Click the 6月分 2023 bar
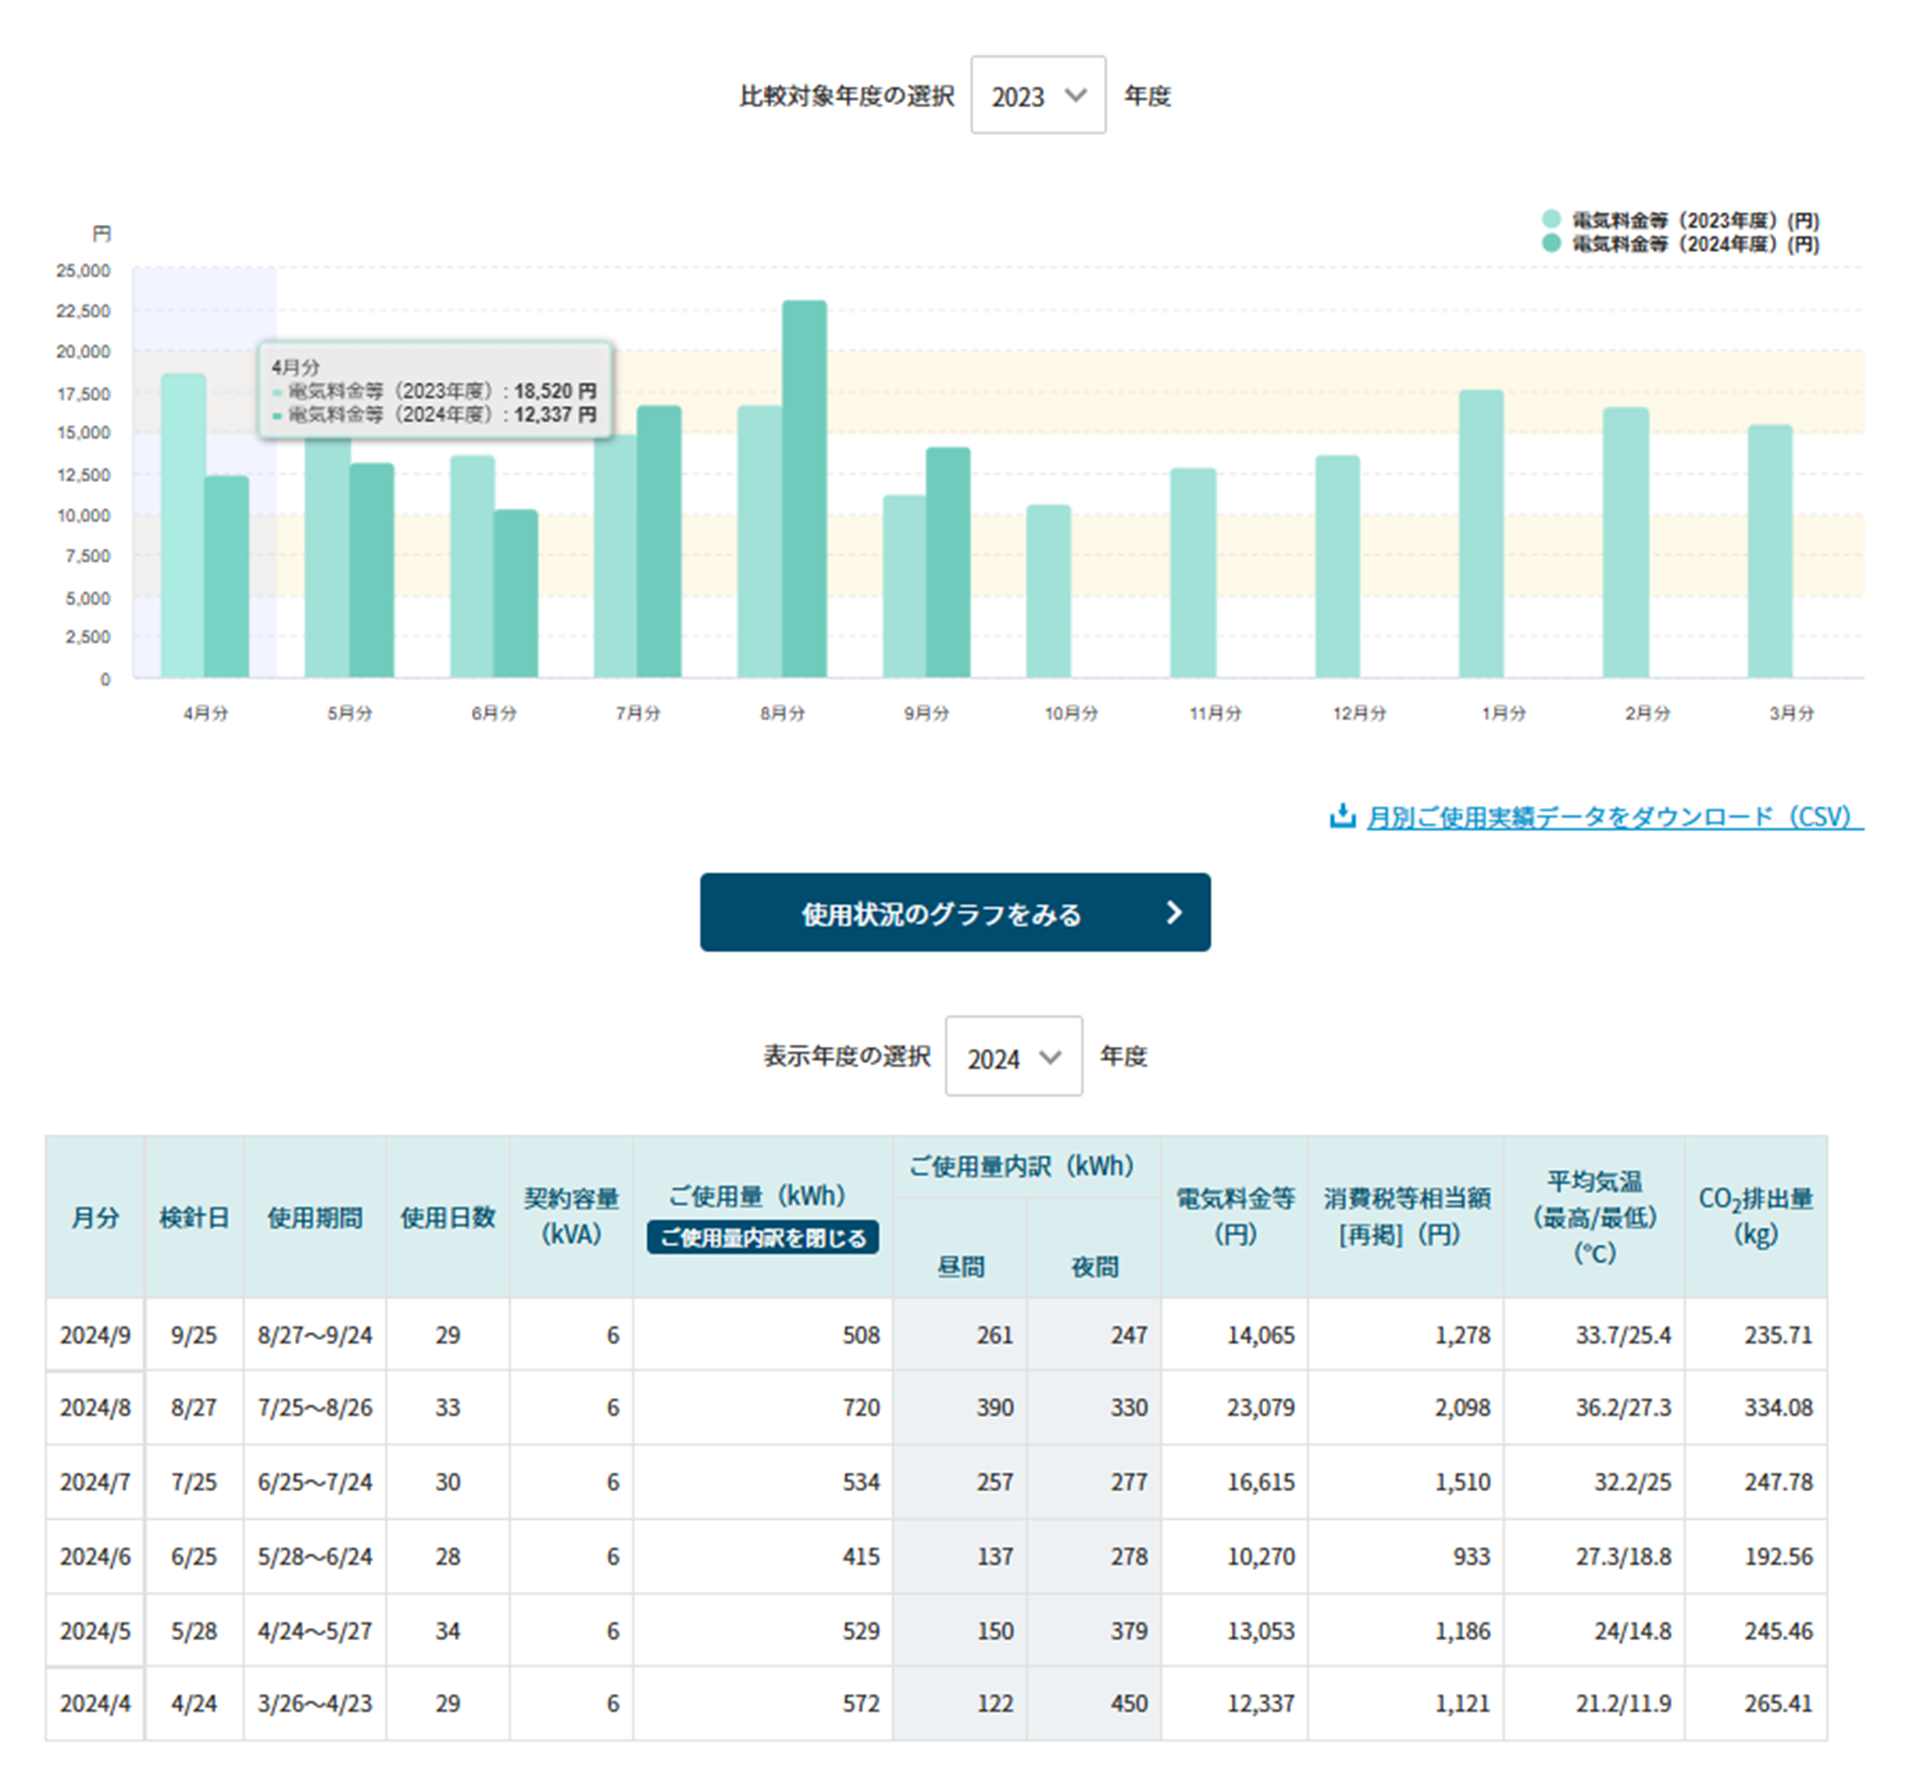 tap(472, 567)
